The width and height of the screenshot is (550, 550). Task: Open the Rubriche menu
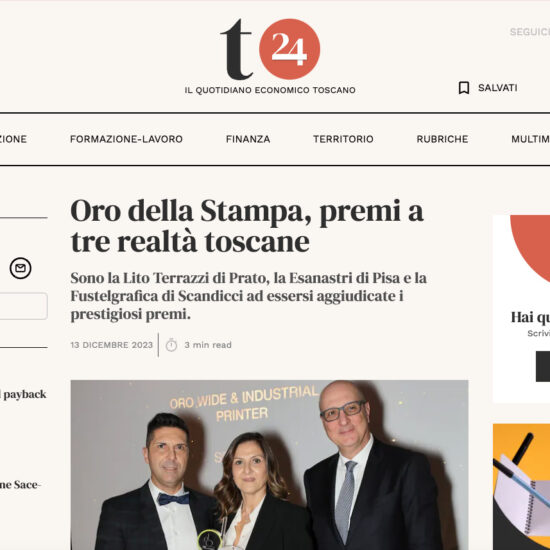click(442, 139)
